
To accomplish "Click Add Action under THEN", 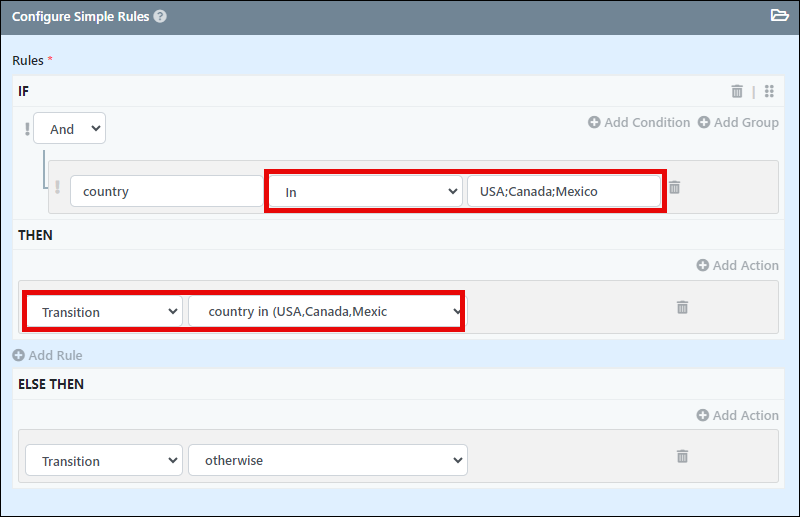I will coord(738,265).
